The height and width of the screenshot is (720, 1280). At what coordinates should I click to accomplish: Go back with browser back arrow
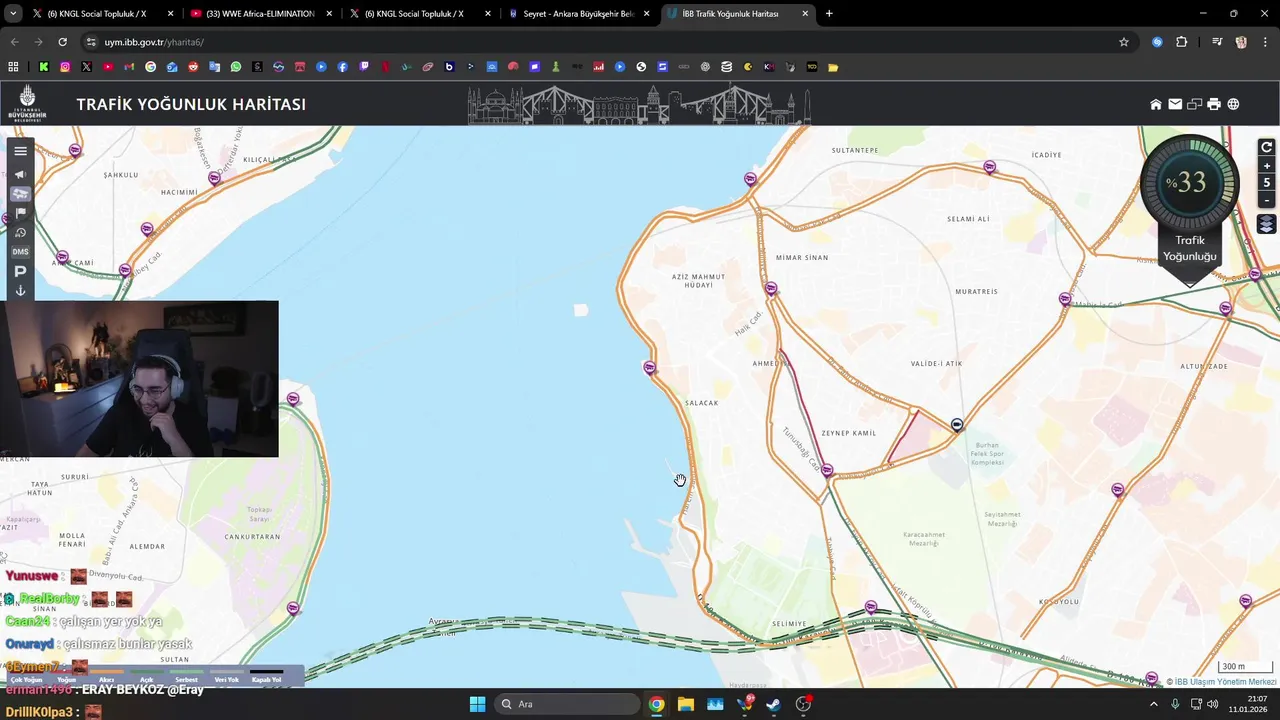14,42
